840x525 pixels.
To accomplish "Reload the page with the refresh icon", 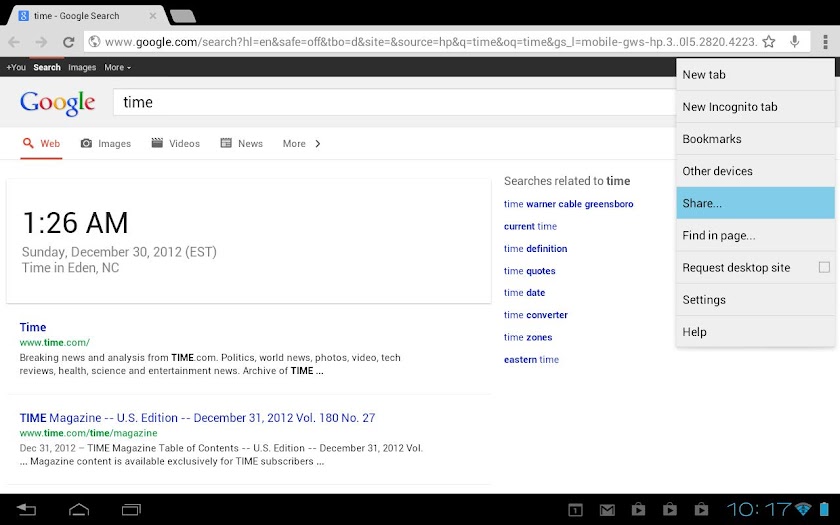I will 68,42.
